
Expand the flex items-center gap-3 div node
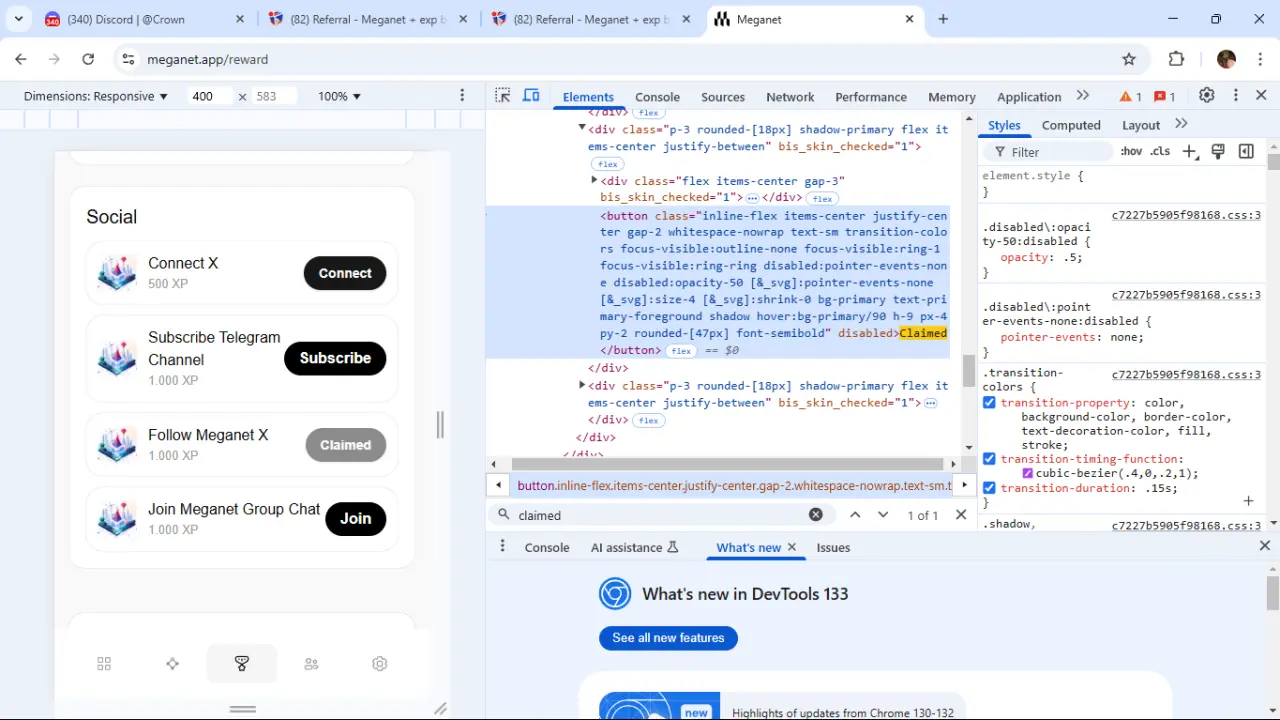pyautogui.click(x=594, y=180)
